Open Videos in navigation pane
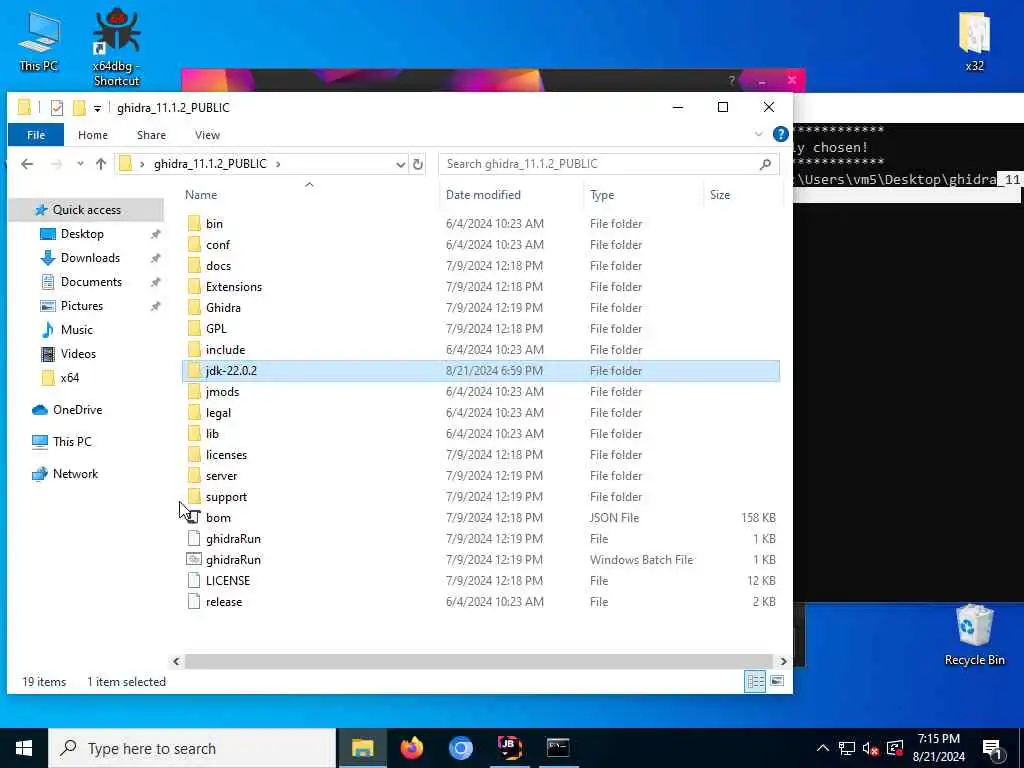 tap(78, 354)
